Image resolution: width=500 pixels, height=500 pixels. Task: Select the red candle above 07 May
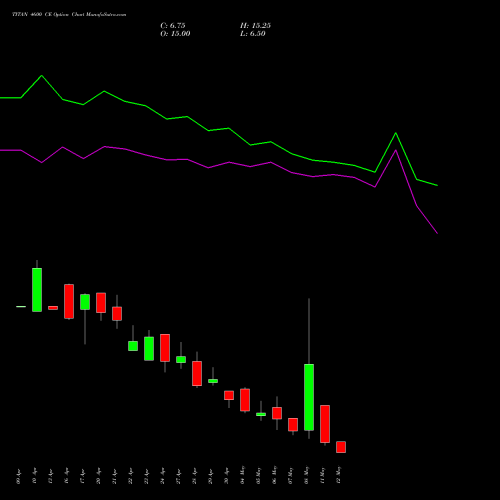tap(293, 425)
